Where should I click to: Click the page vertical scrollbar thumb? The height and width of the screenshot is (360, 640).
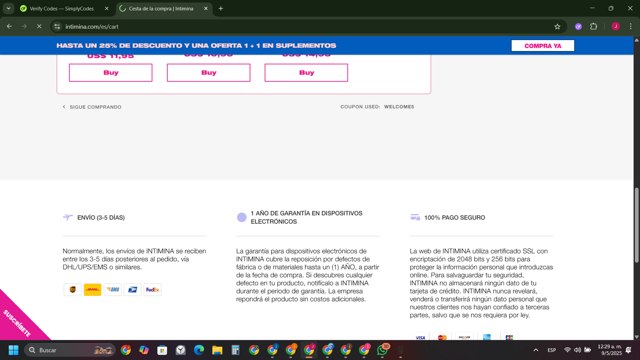click(636, 225)
